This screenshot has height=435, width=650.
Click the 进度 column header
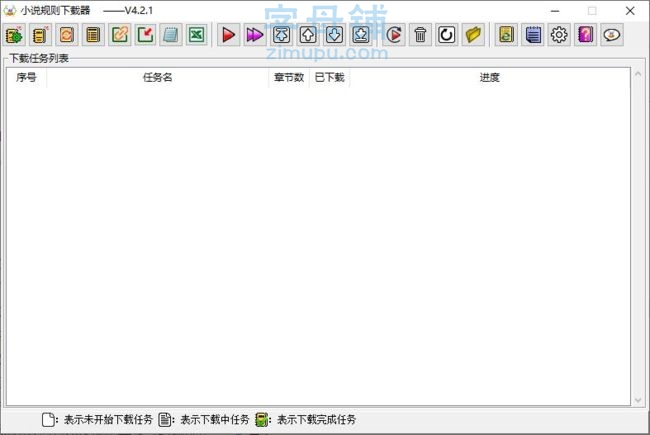pos(490,78)
